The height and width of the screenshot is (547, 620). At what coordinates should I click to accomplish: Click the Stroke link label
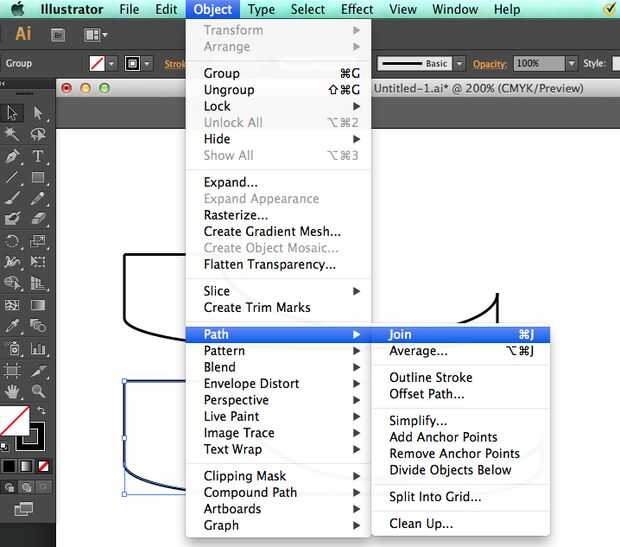pos(174,64)
